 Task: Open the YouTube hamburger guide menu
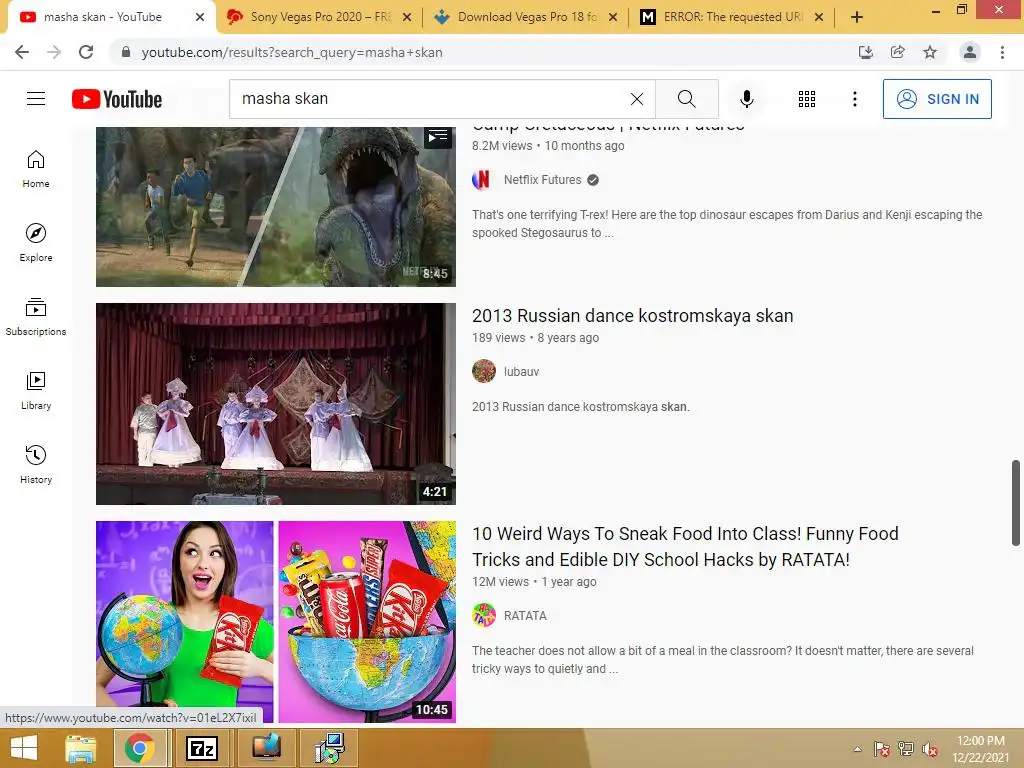coord(36,99)
